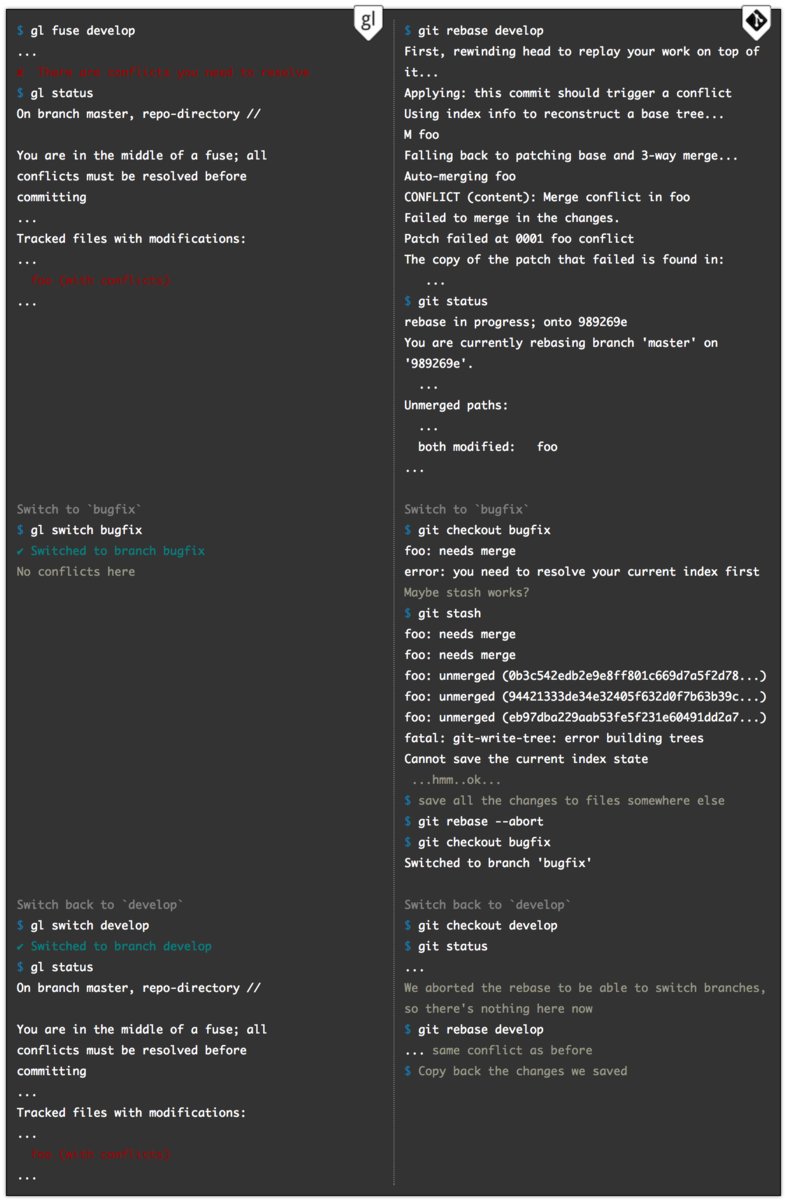The image size is (785, 1200).
Task: Click the git logo badge
Action: point(755,22)
